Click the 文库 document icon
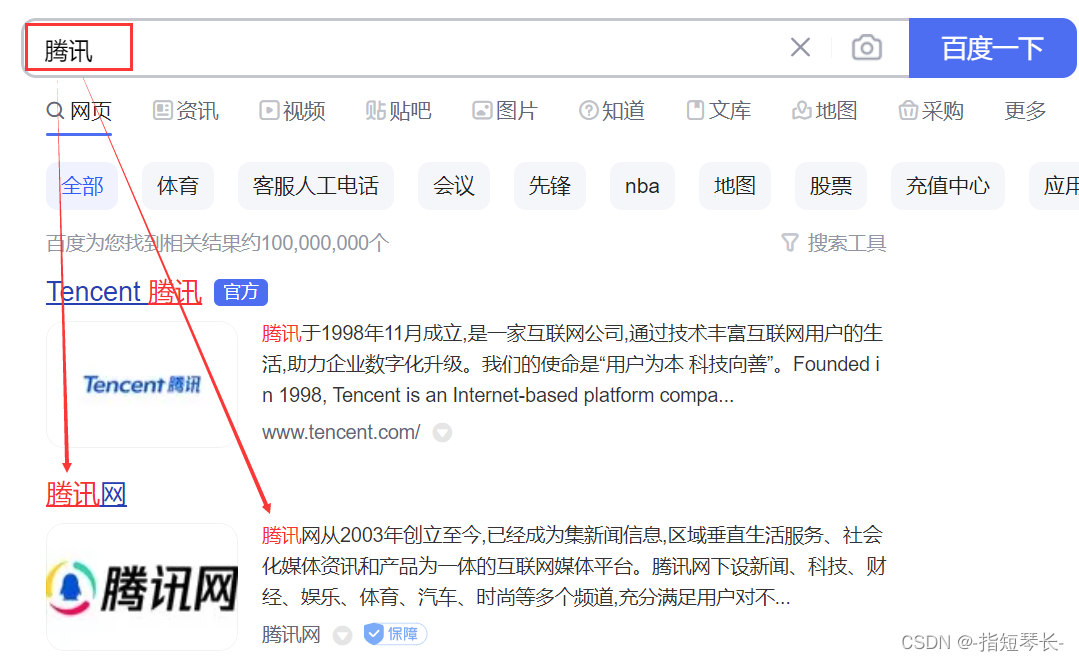 pos(696,111)
